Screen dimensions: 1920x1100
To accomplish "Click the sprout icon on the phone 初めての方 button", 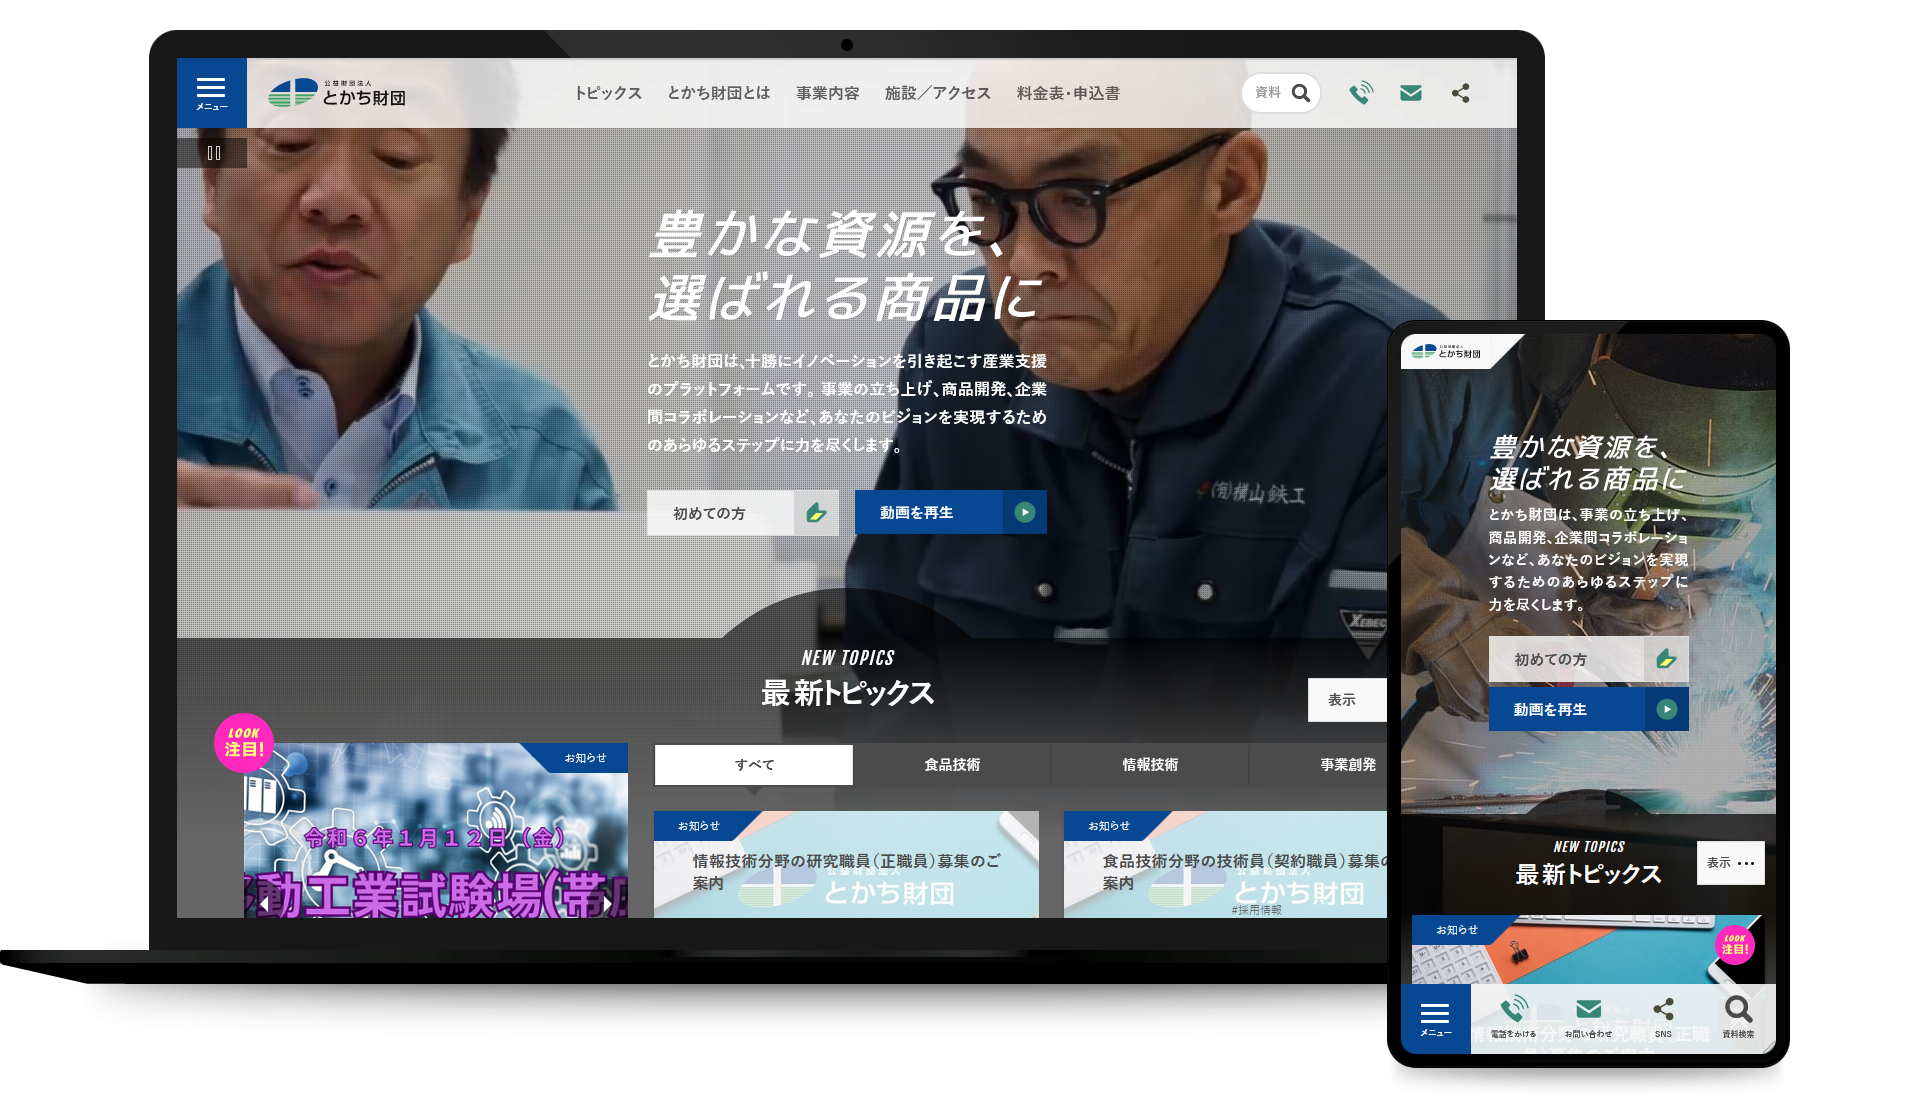I will (x=1666, y=659).
